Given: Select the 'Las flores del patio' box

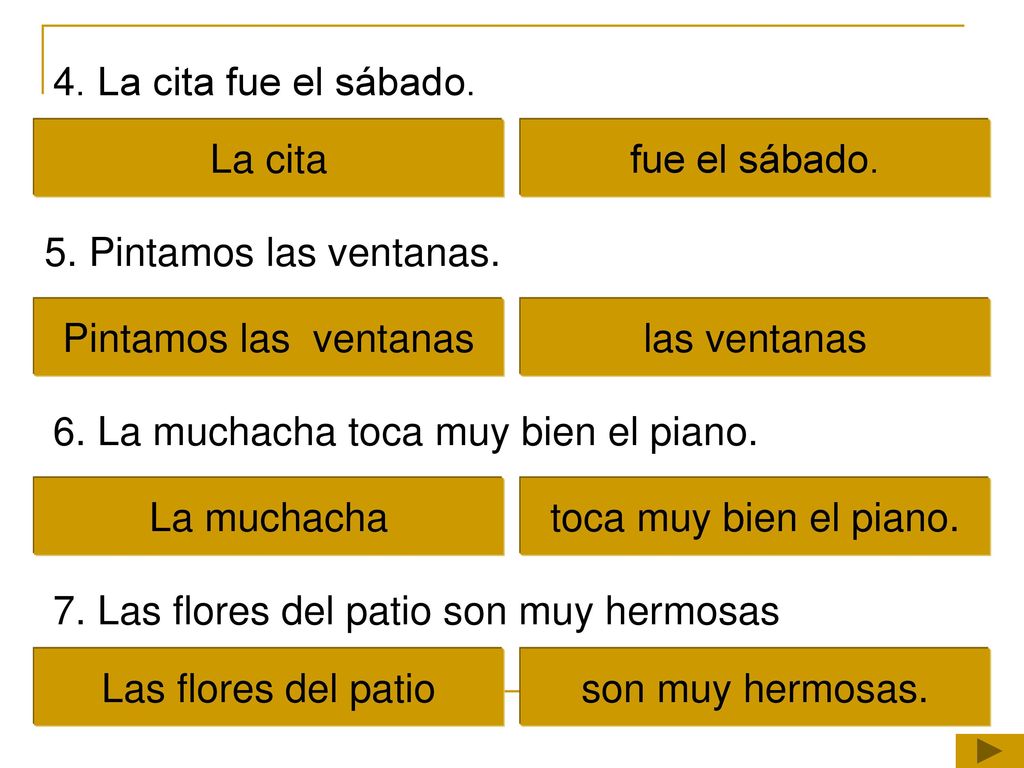Looking at the screenshot, I should click(268, 687).
